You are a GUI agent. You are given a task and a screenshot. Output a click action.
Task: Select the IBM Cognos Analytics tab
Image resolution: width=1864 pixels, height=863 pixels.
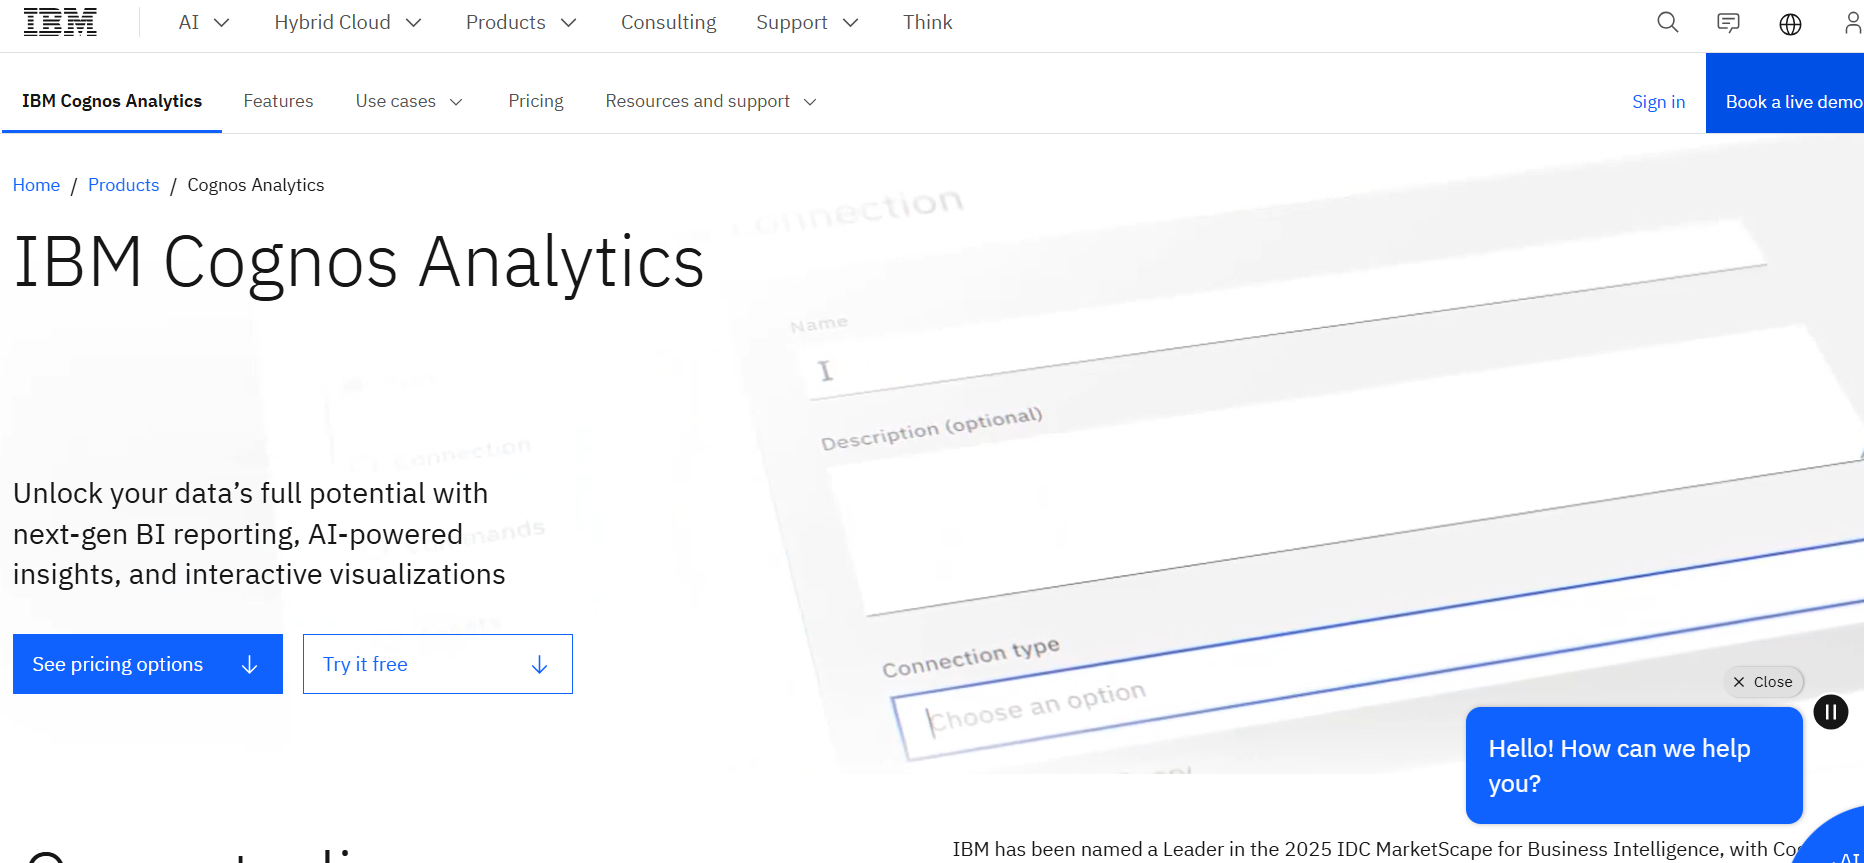[112, 101]
